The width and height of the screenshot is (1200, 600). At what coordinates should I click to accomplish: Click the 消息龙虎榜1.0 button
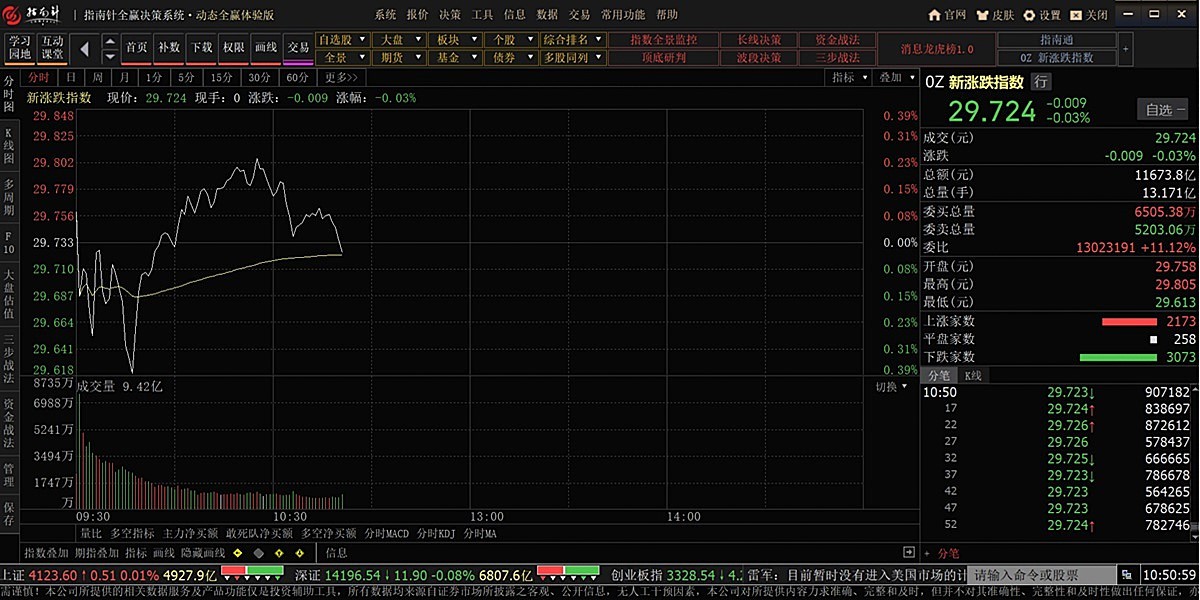click(x=936, y=49)
